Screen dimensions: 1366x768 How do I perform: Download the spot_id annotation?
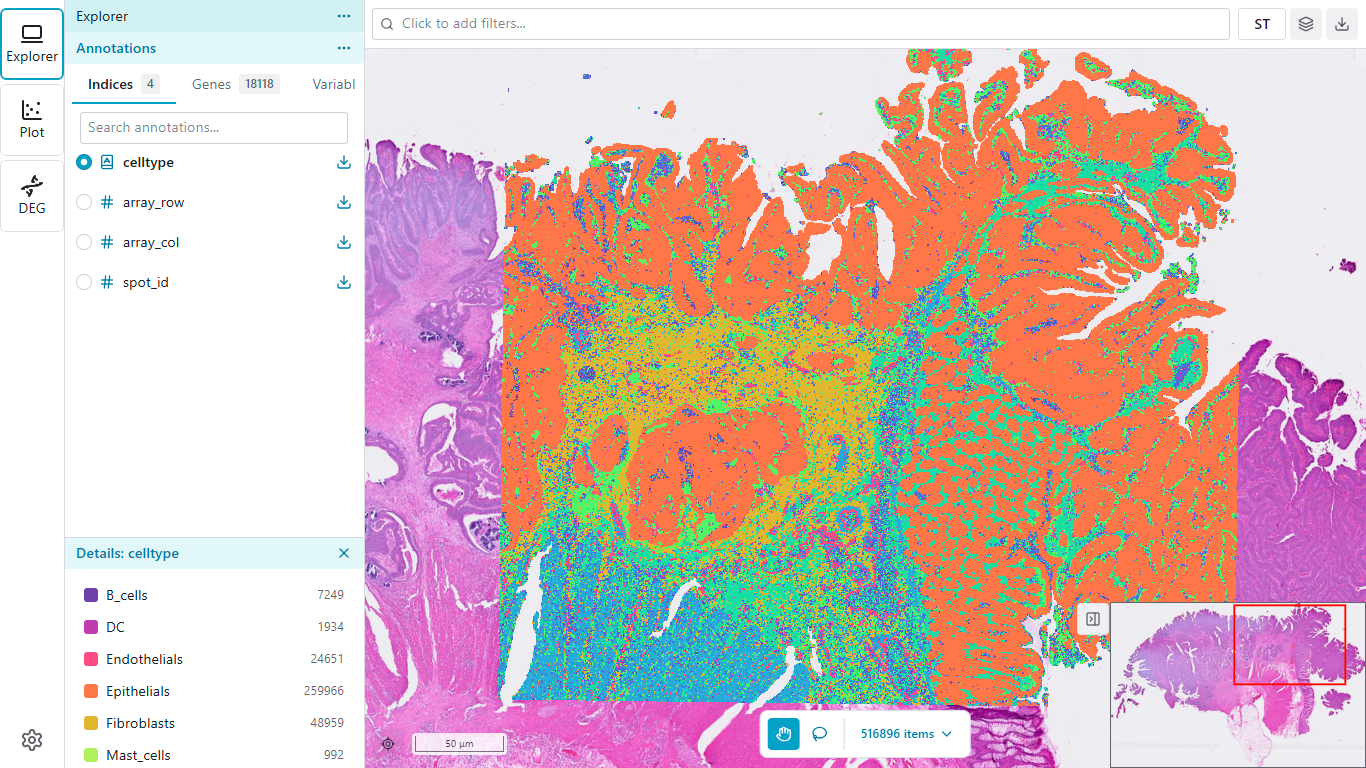tap(344, 282)
